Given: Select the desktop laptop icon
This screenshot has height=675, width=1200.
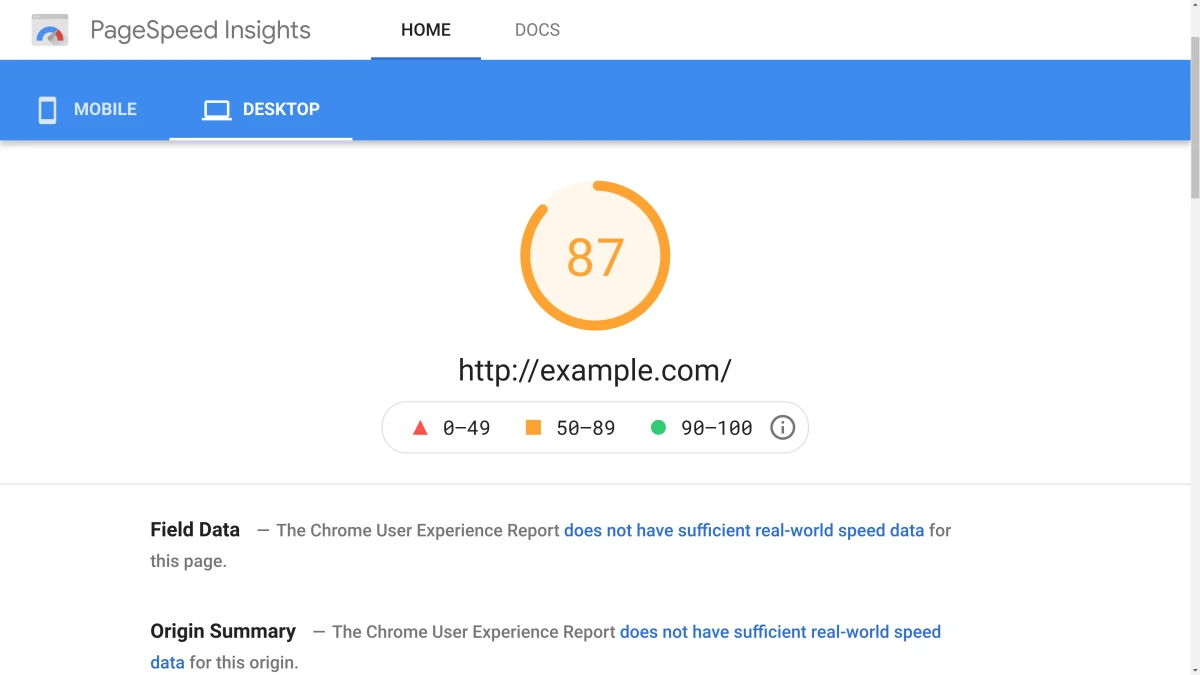Looking at the screenshot, I should pyautogui.click(x=216, y=109).
